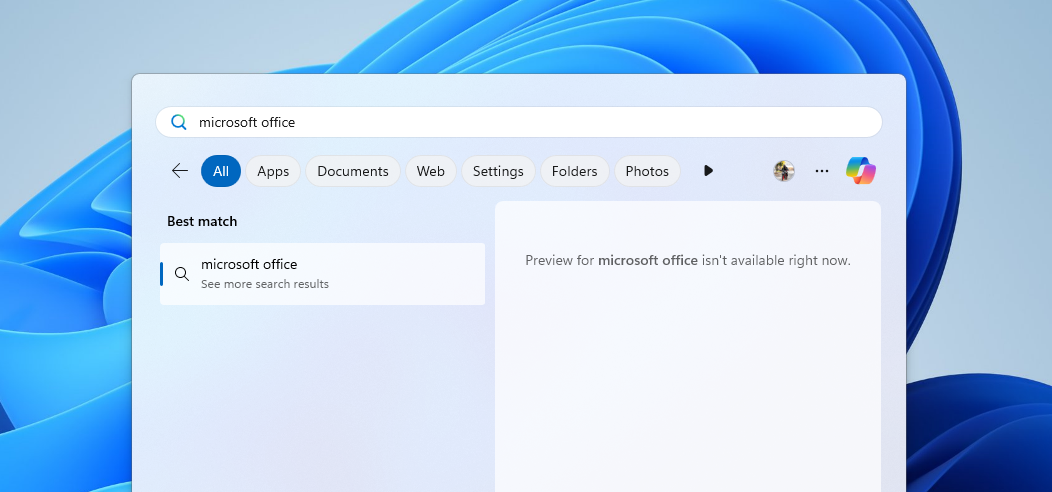Choose the Photos filter
The image size is (1052, 492).
(647, 171)
